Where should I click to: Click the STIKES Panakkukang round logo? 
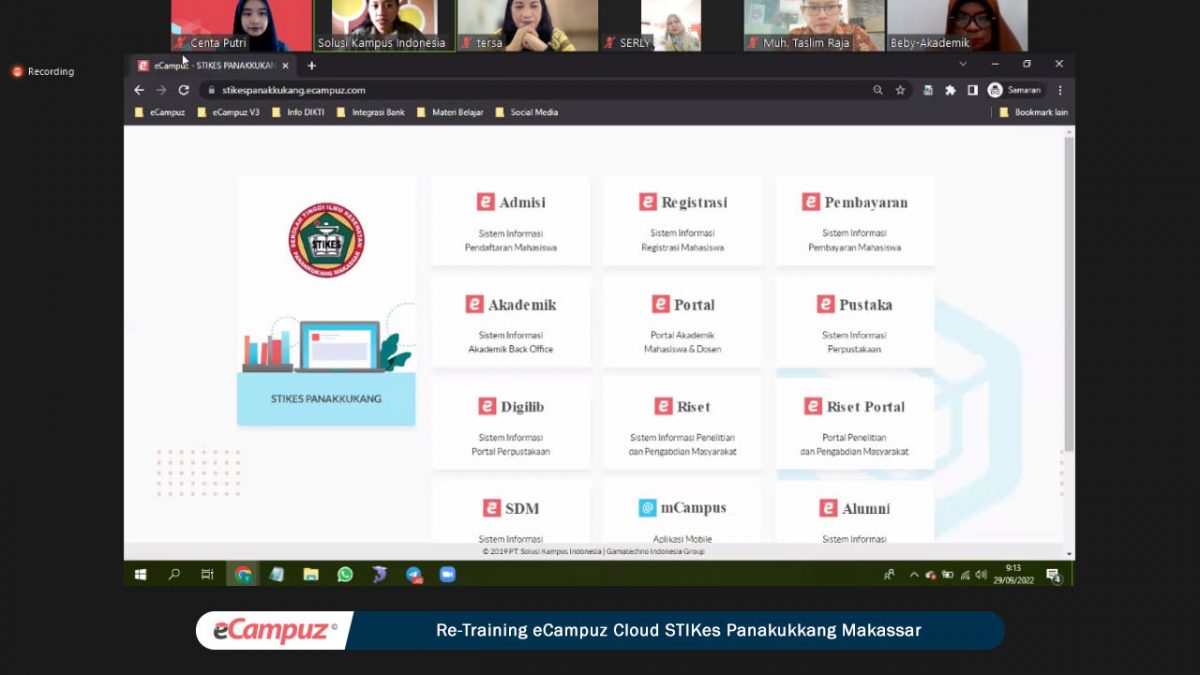327,240
